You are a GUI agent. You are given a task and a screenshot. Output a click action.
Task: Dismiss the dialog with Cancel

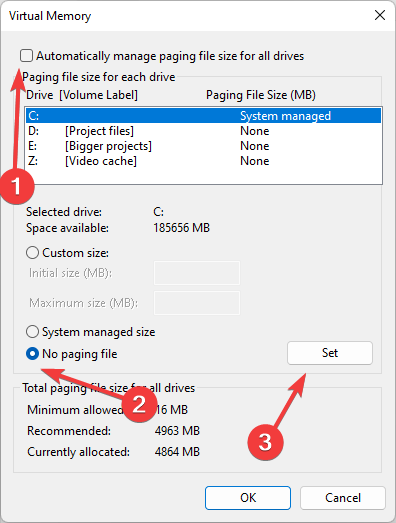point(343,498)
